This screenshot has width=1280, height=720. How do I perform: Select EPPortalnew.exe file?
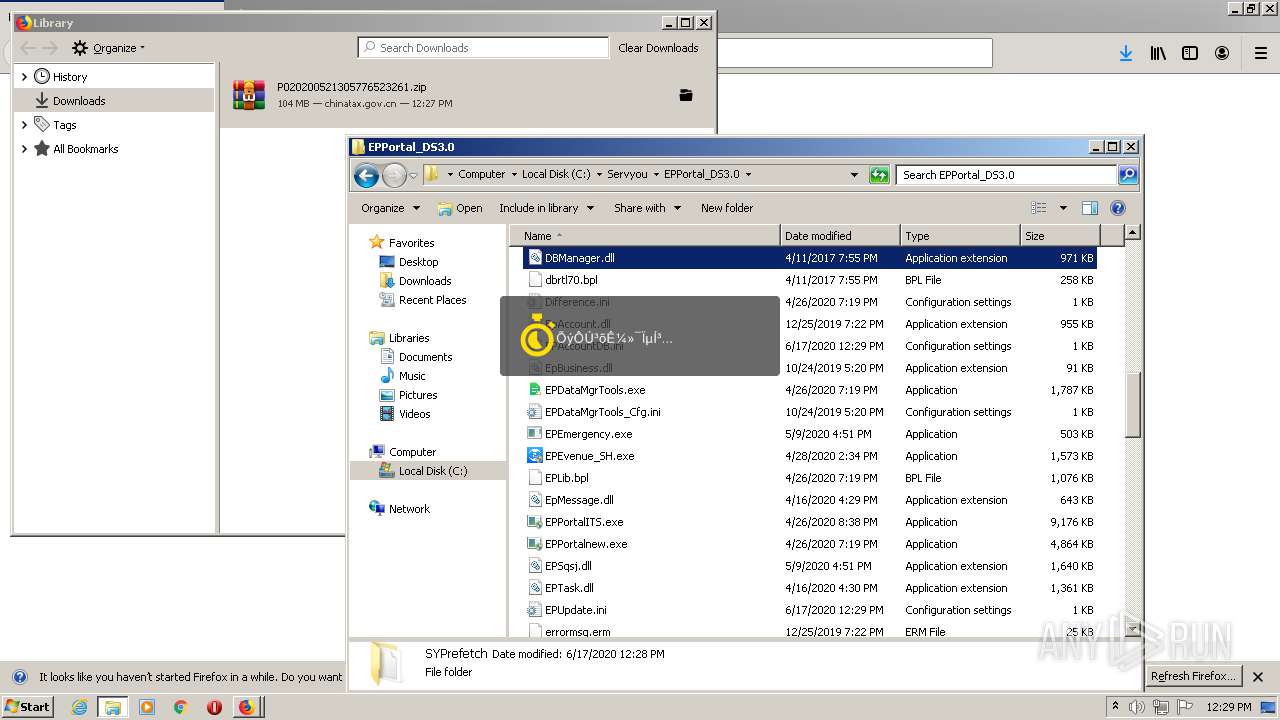pyautogui.click(x=810, y=544)
